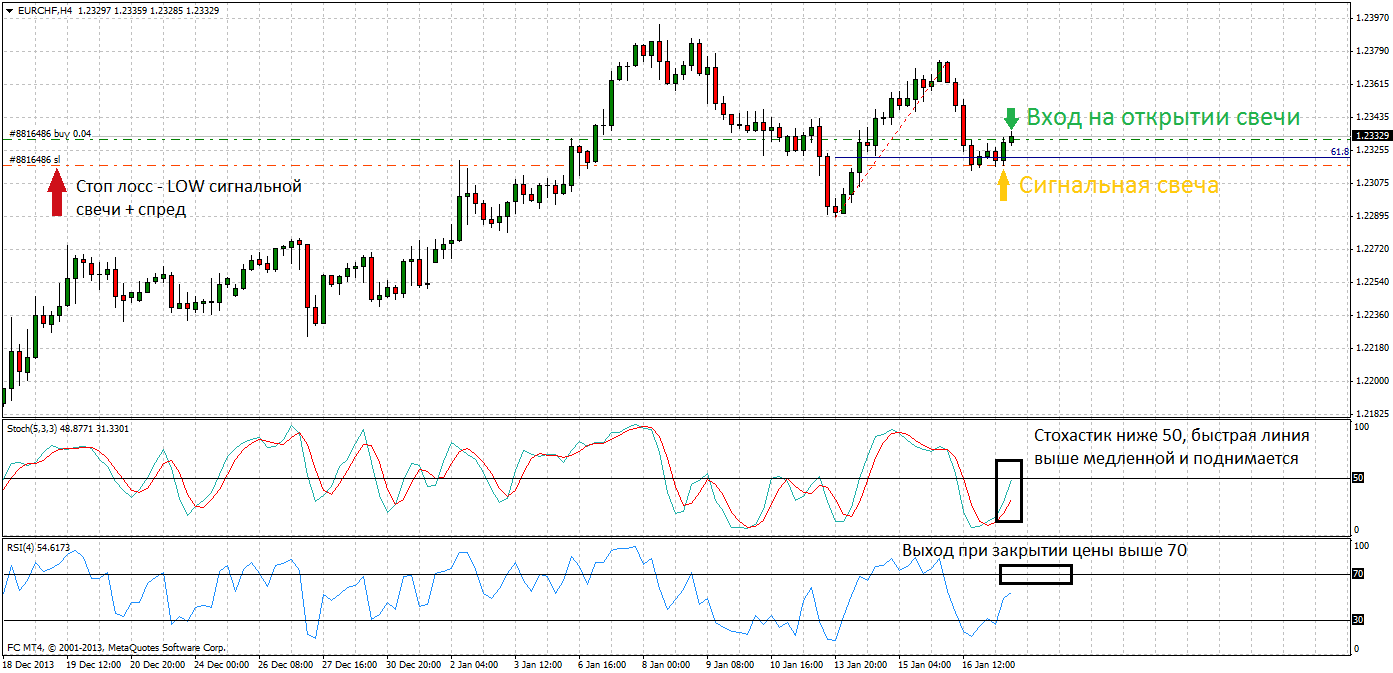Click the 61.8 Fibonacci level label
The width and height of the screenshot is (1393, 673).
pos(1340,152)
